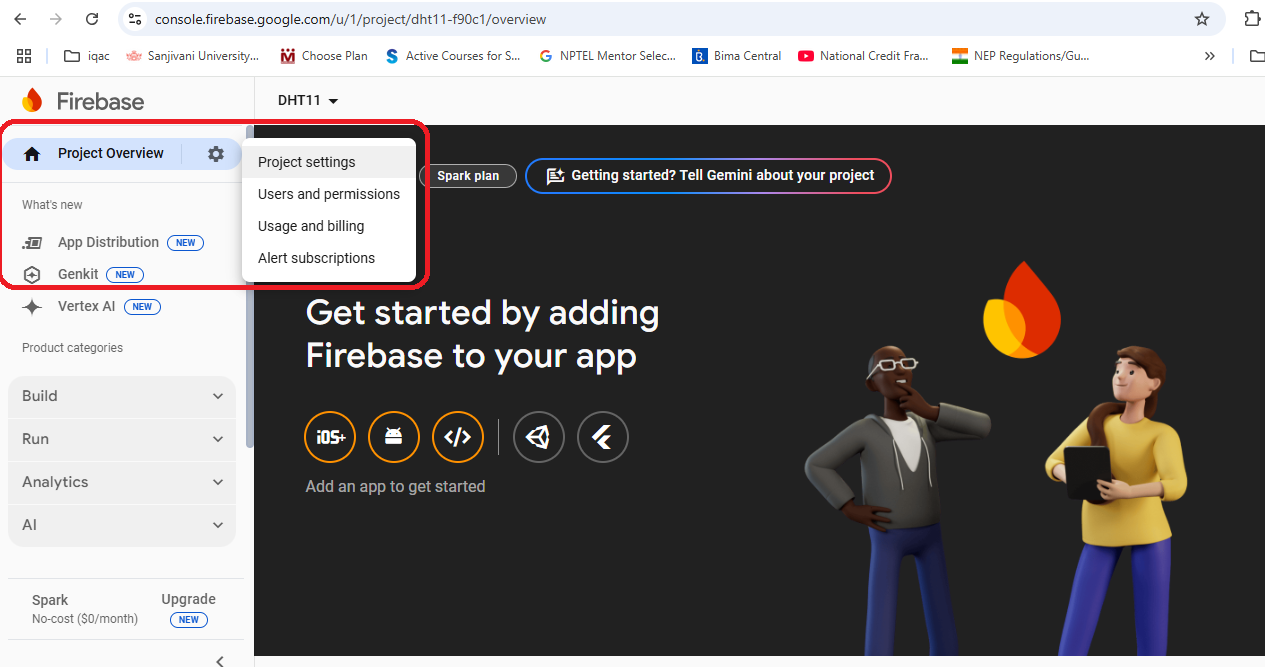Open Vertex AI in sidebar
The width and height of the screenshot is (1265, 667).
(86, 306)
